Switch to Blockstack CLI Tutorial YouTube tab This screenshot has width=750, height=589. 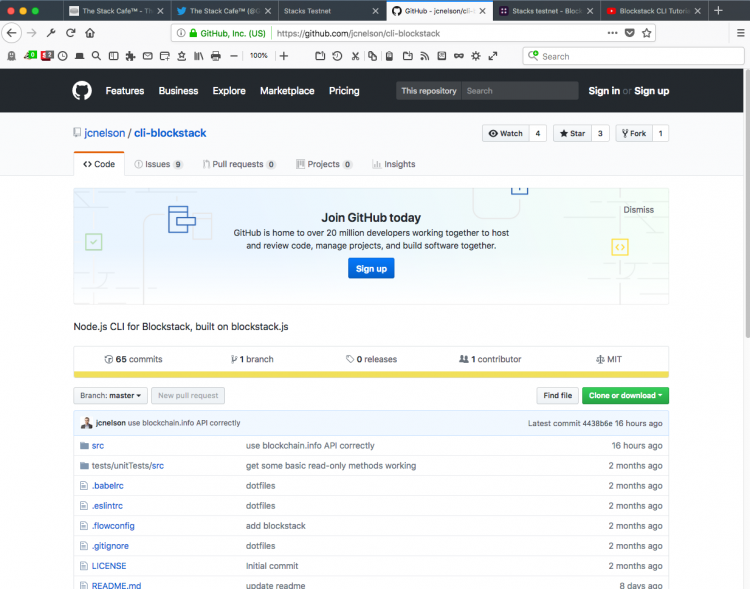point(654,11)
